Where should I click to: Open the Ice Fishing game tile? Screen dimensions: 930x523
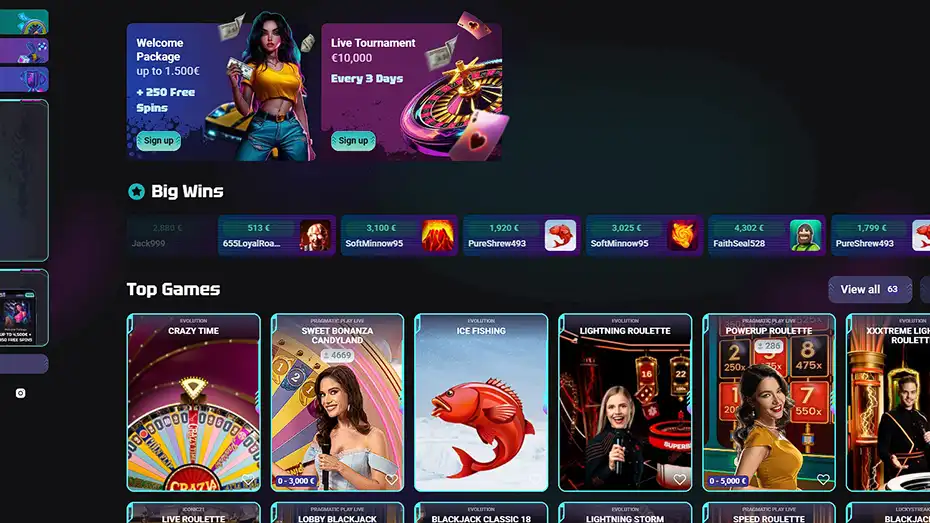pyautogui.click(x=481, y=403)
